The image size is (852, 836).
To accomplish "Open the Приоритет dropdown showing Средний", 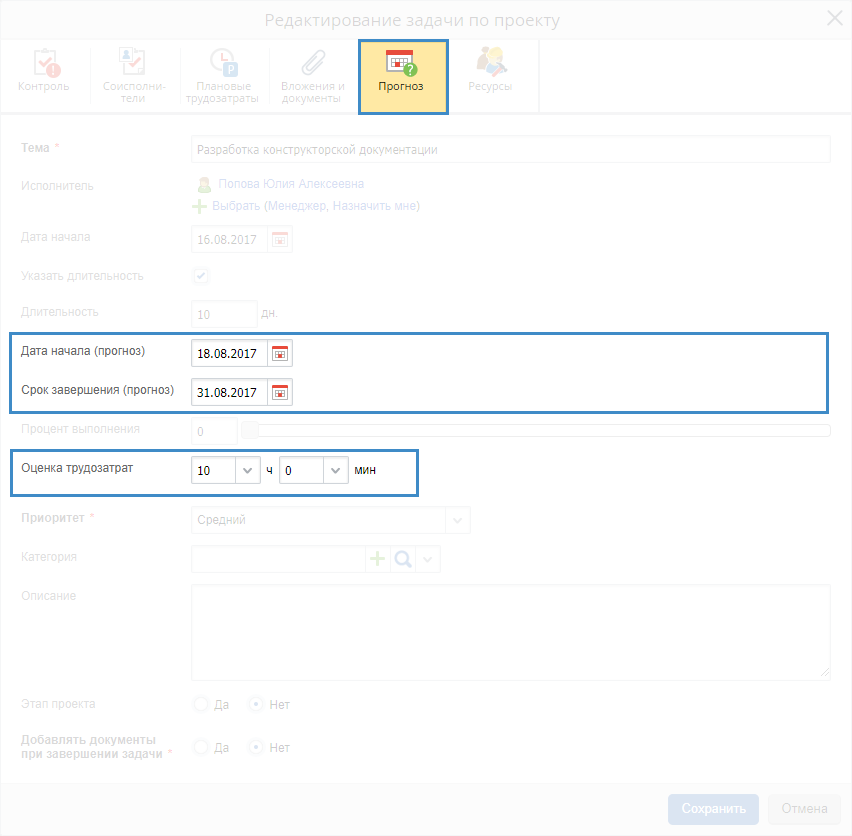I will point(457,520).
